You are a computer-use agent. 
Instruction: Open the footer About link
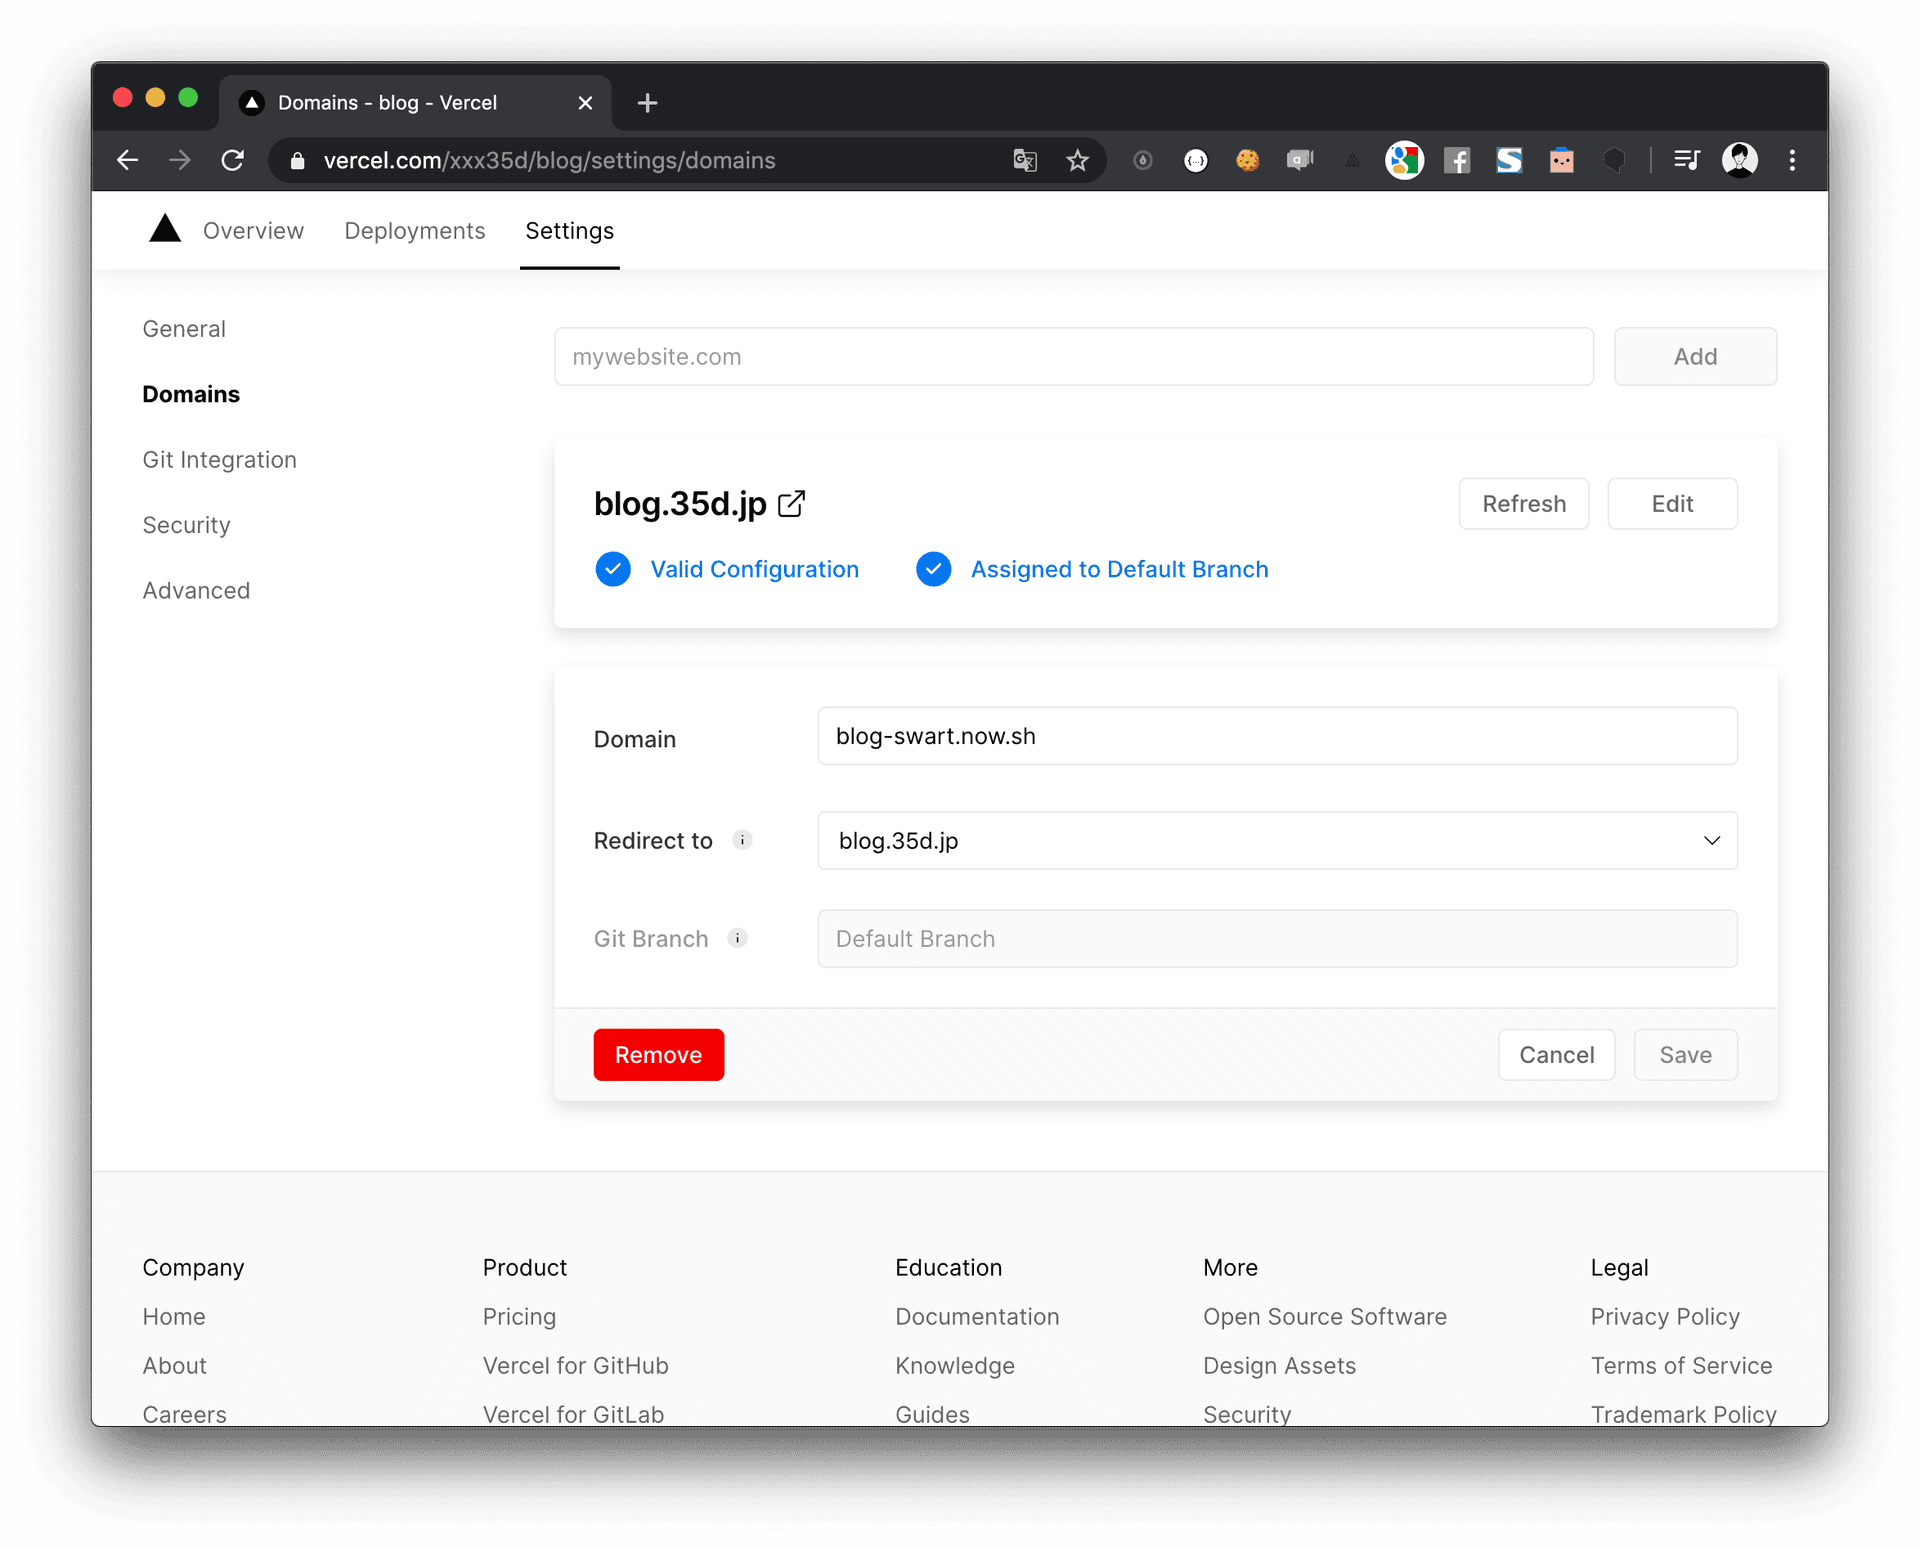(x=175, y=1365)
